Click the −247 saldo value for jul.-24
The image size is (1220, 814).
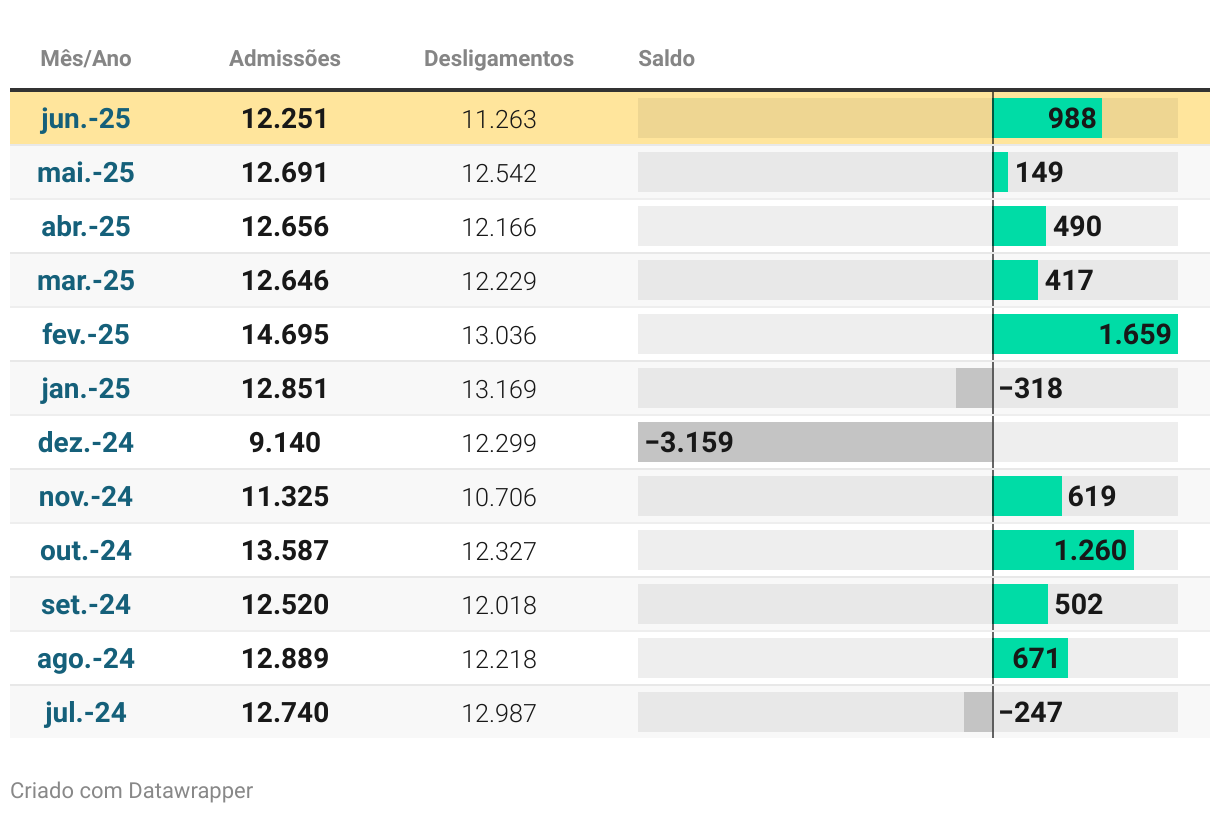pos(1031,712)
